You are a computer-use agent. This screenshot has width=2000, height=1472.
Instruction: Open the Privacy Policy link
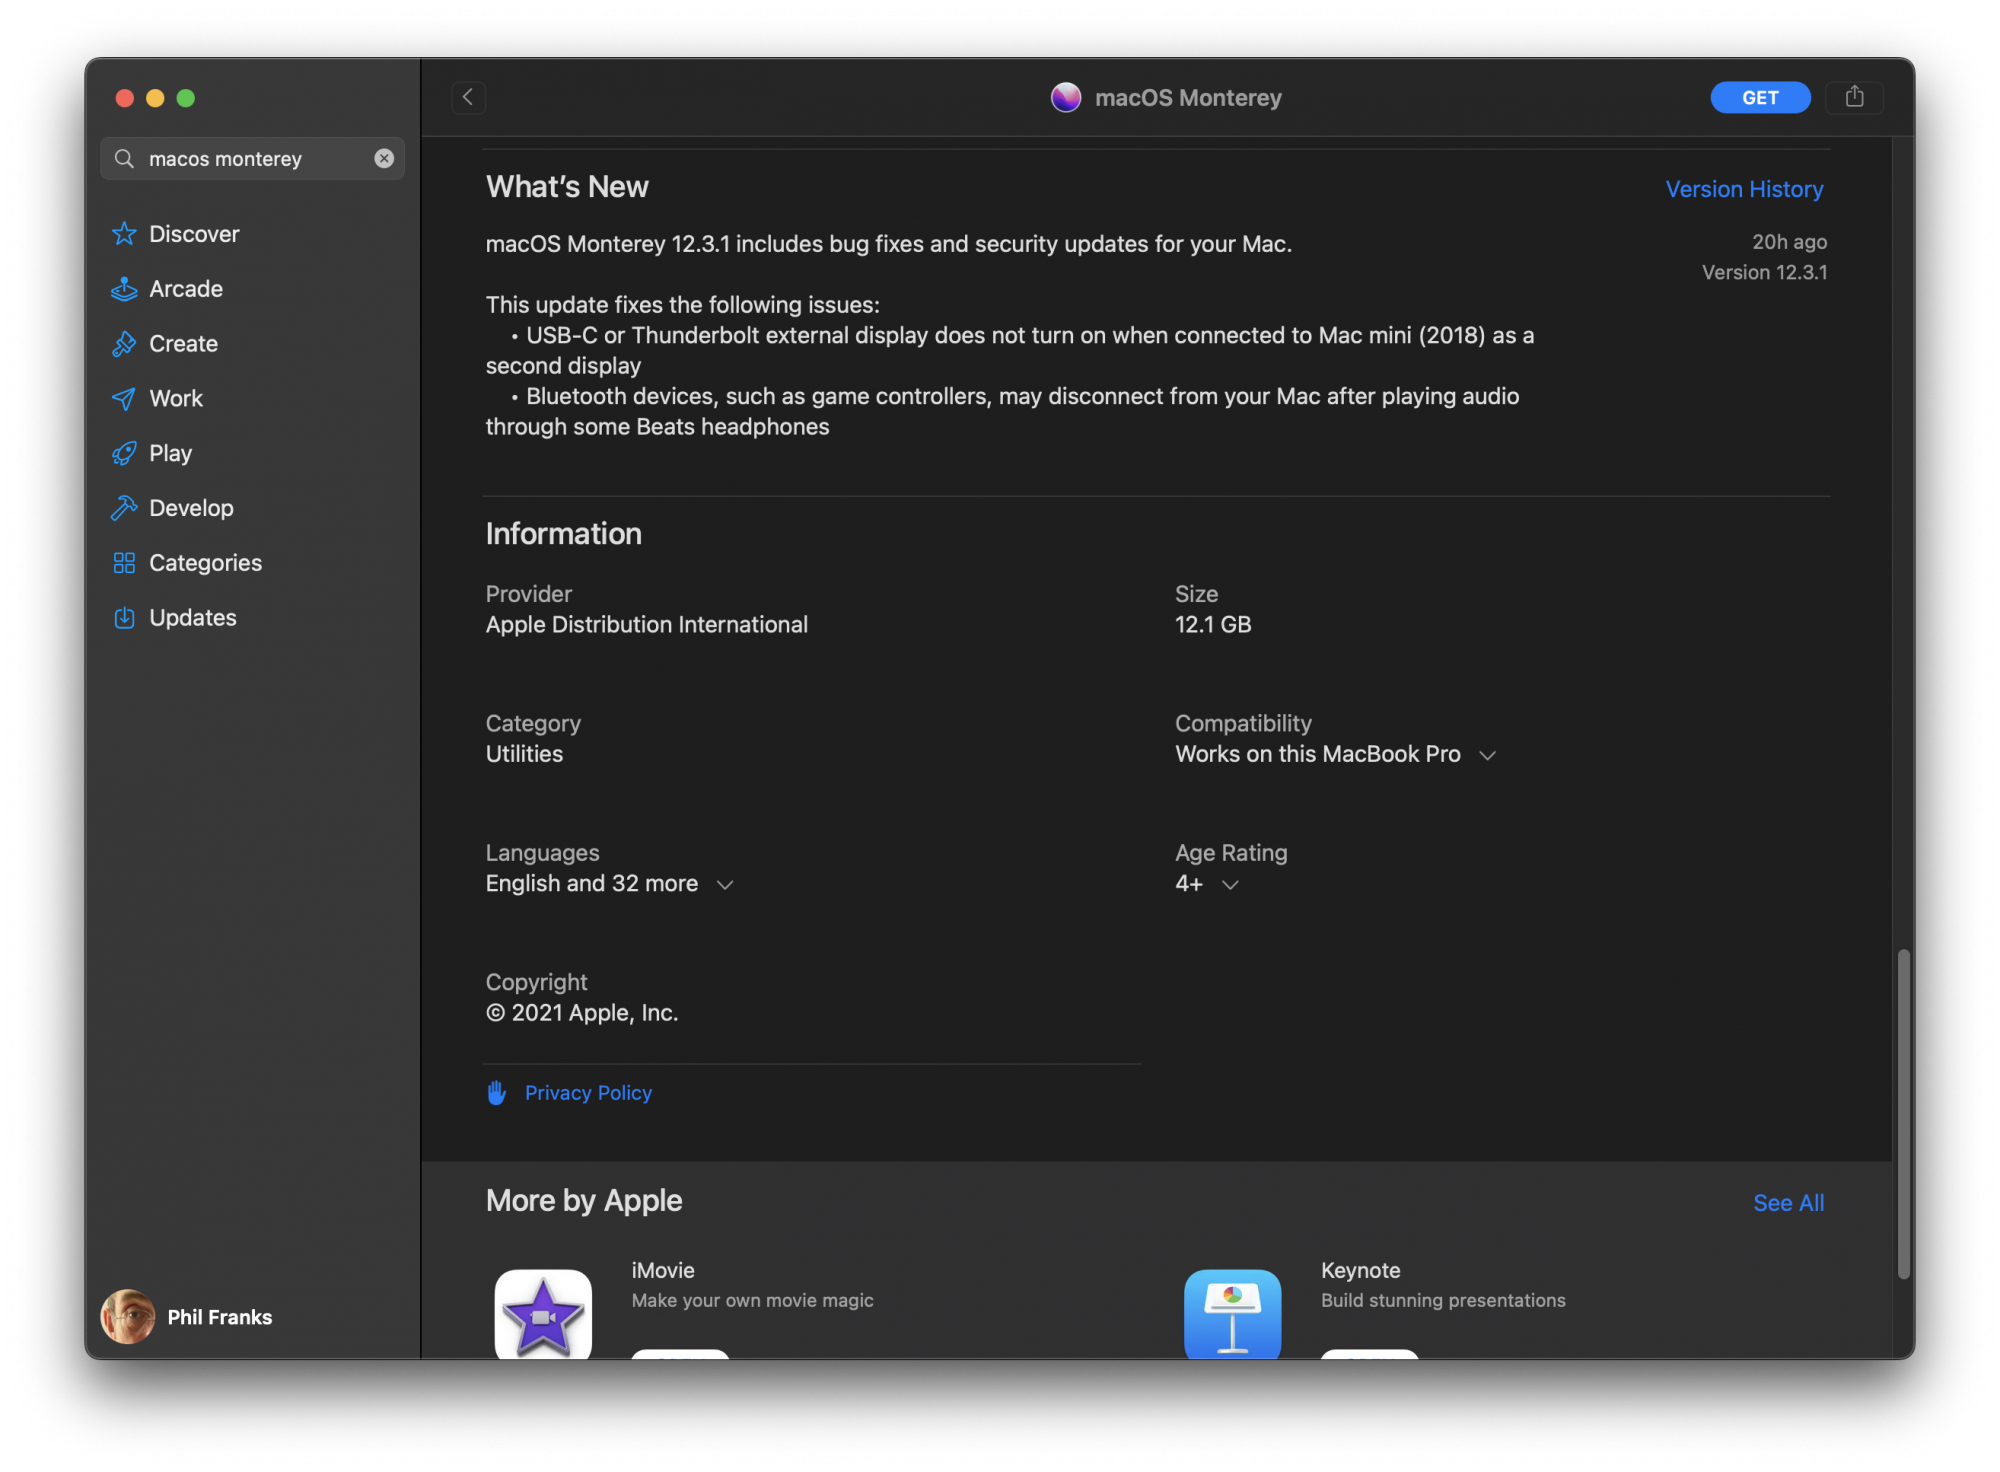point(587,1093)
